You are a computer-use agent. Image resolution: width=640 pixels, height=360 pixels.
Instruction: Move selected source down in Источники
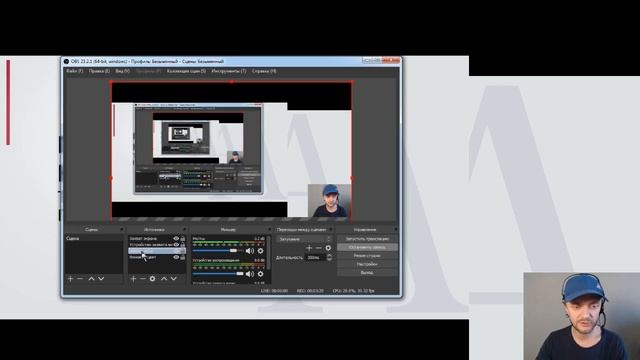pyautogui.click(x=173, y=279)
